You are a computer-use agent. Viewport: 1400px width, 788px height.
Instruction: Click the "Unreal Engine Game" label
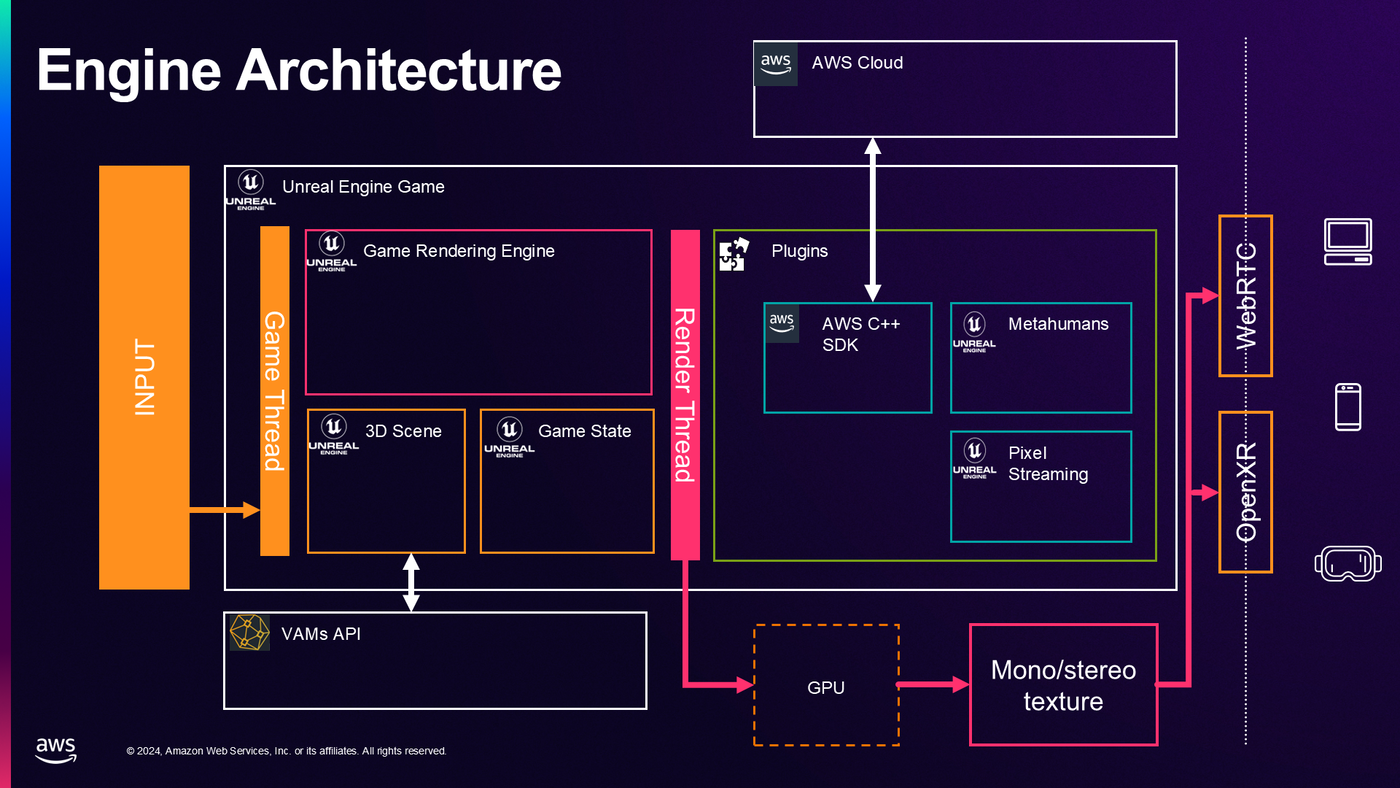click(x=363, y=186)
